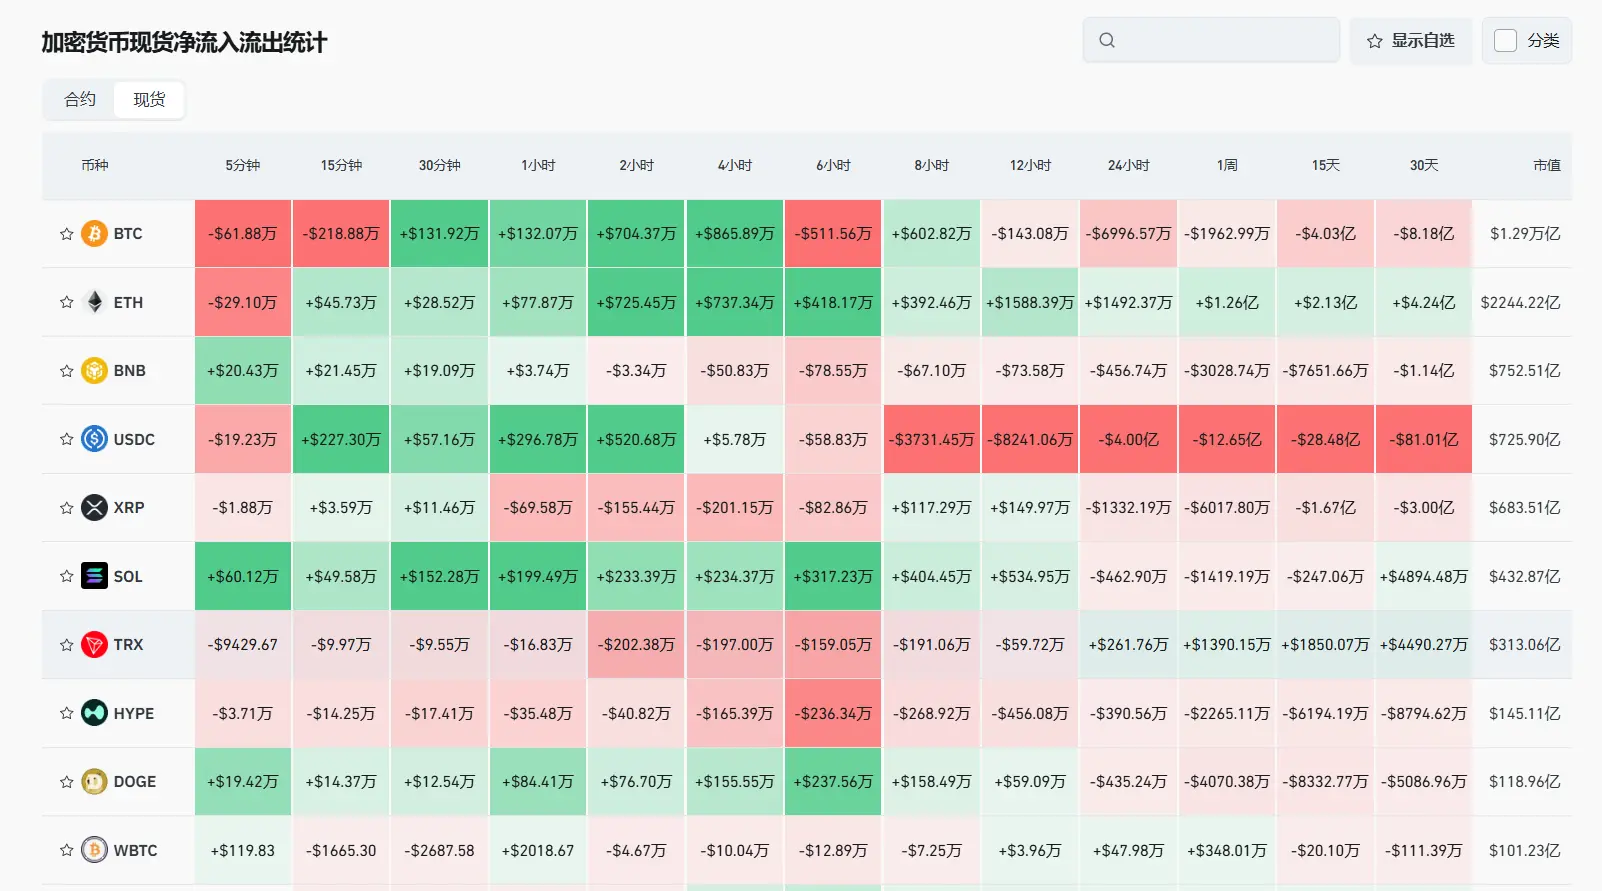This screenshot has height=891, width=1602.
Task: Click the Solana SOL coin icon
Action: pos(94,576)
